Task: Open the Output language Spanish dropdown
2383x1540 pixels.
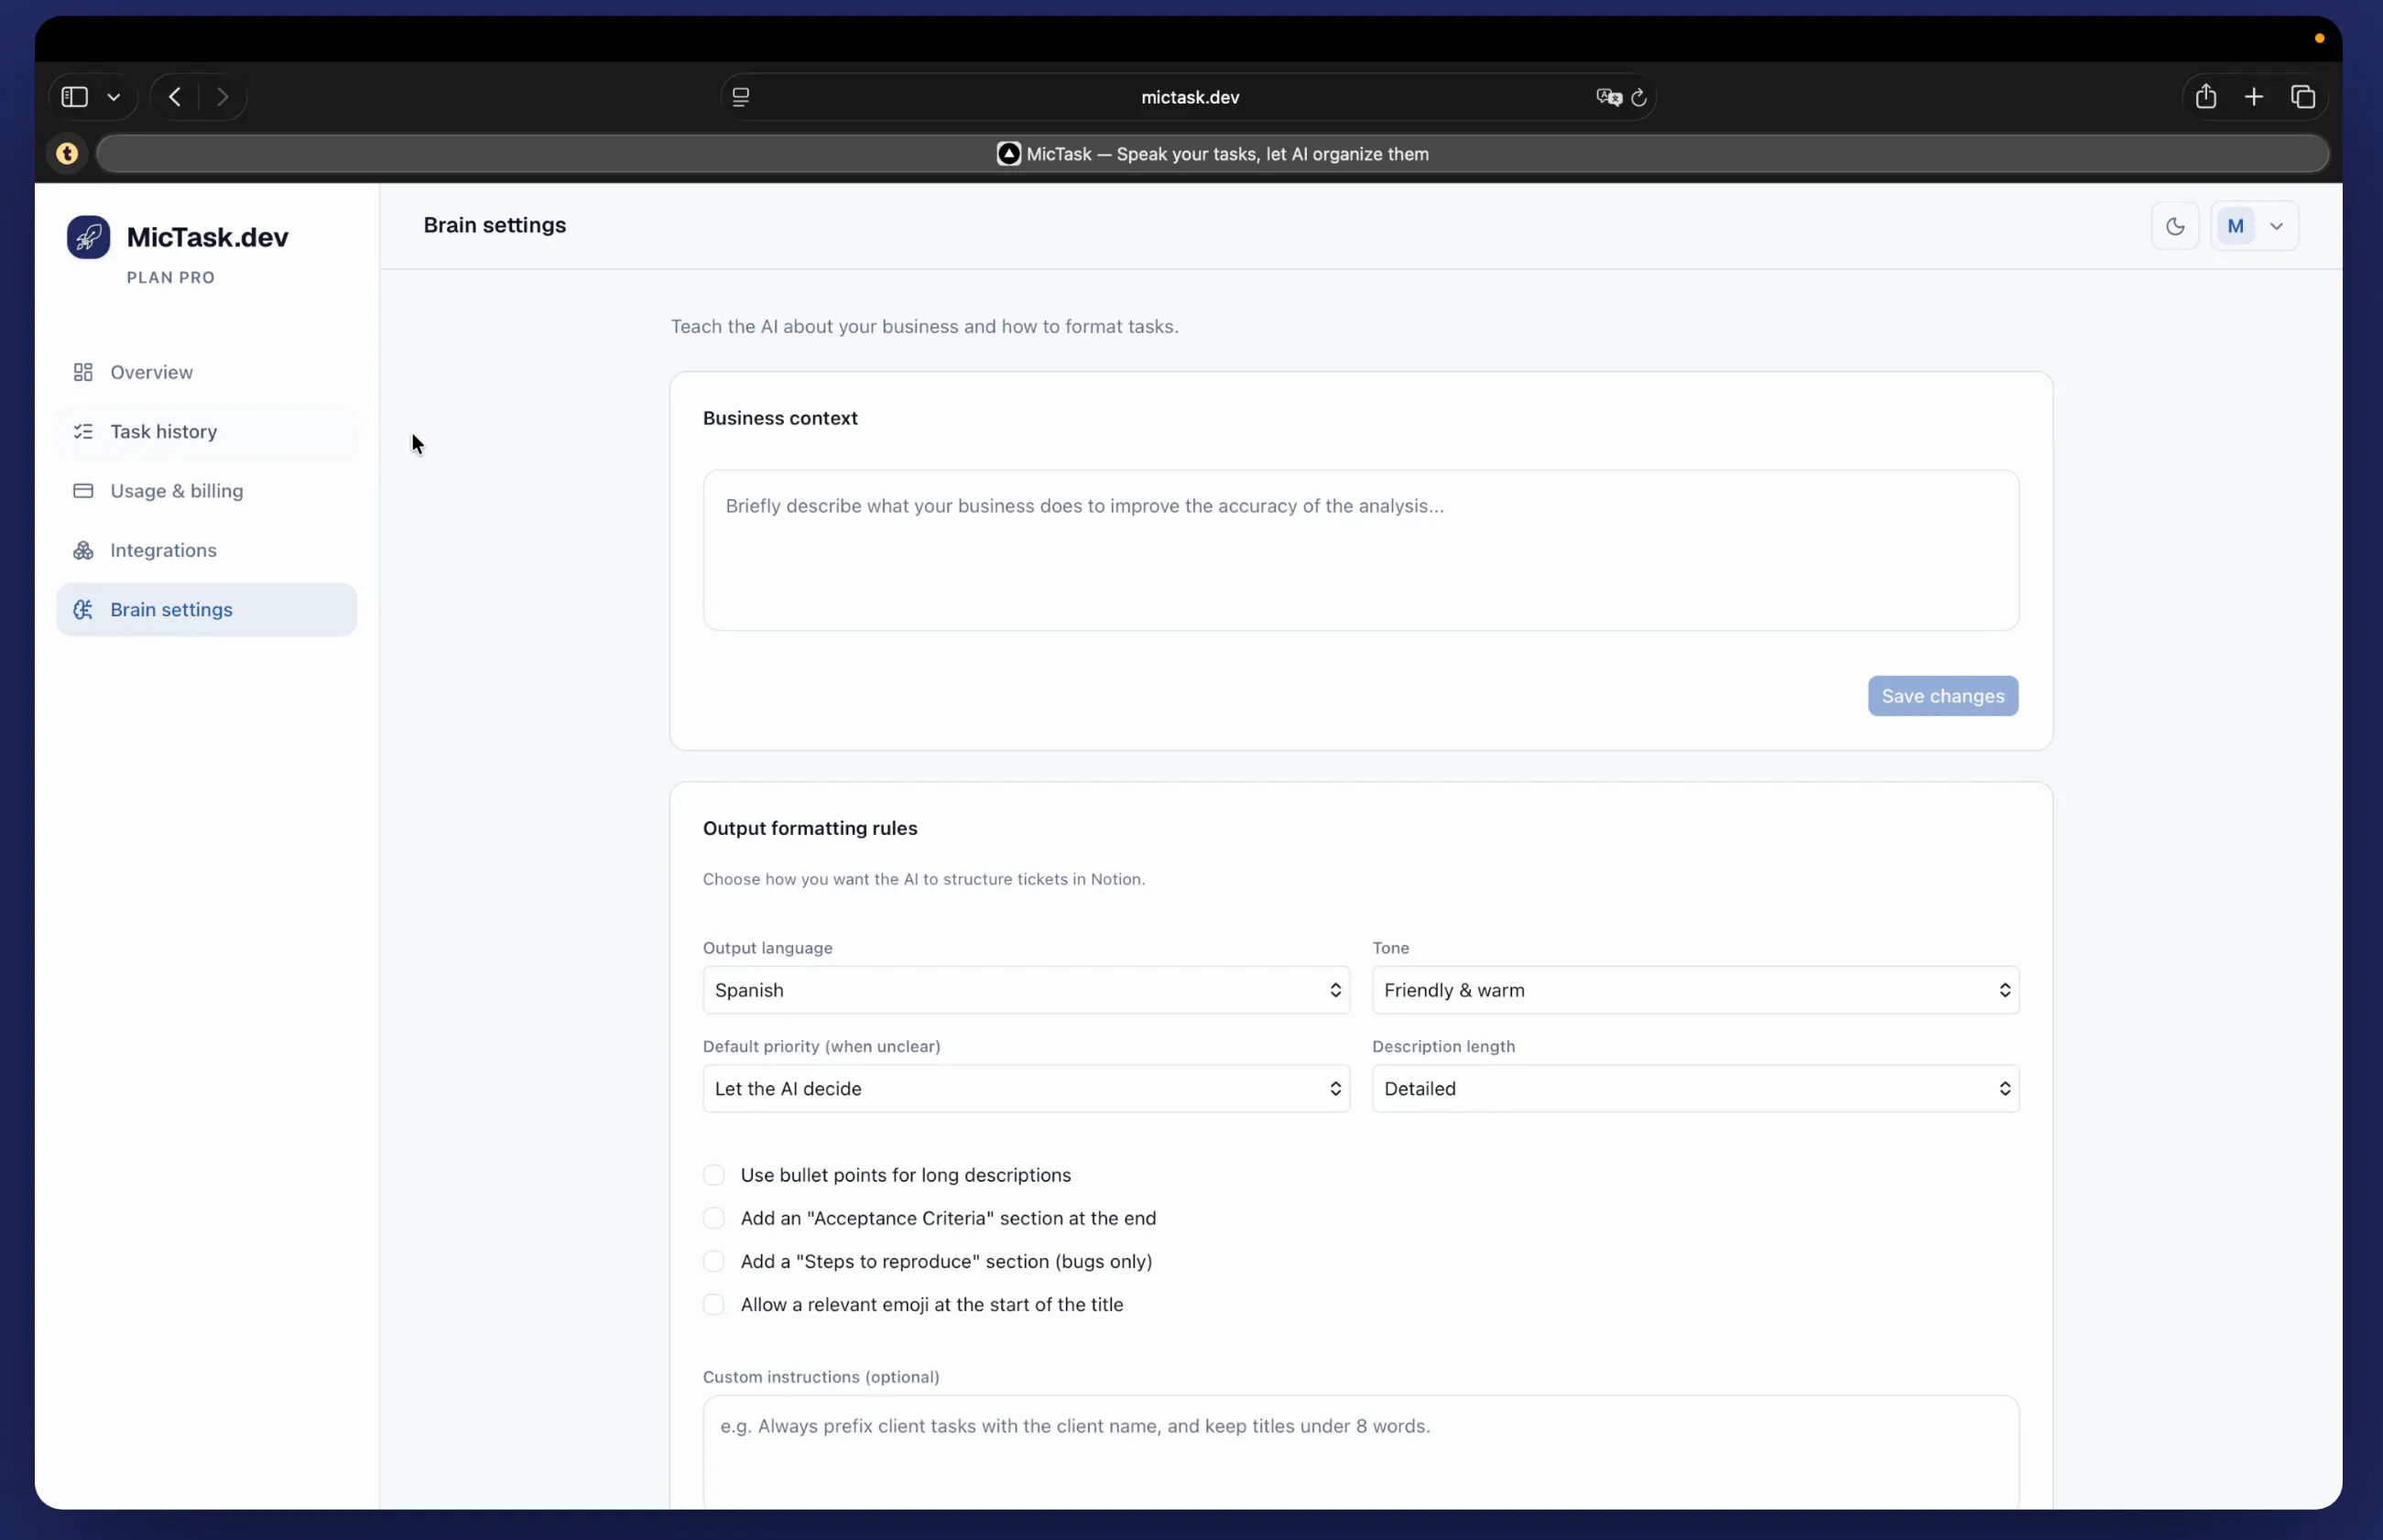Action: coord(1026,990)
